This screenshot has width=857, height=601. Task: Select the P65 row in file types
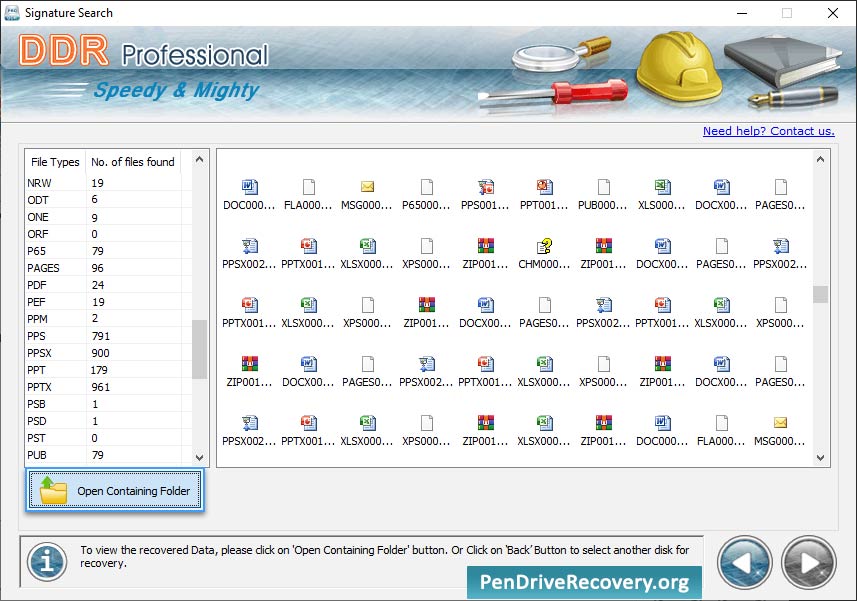(104, 251)
